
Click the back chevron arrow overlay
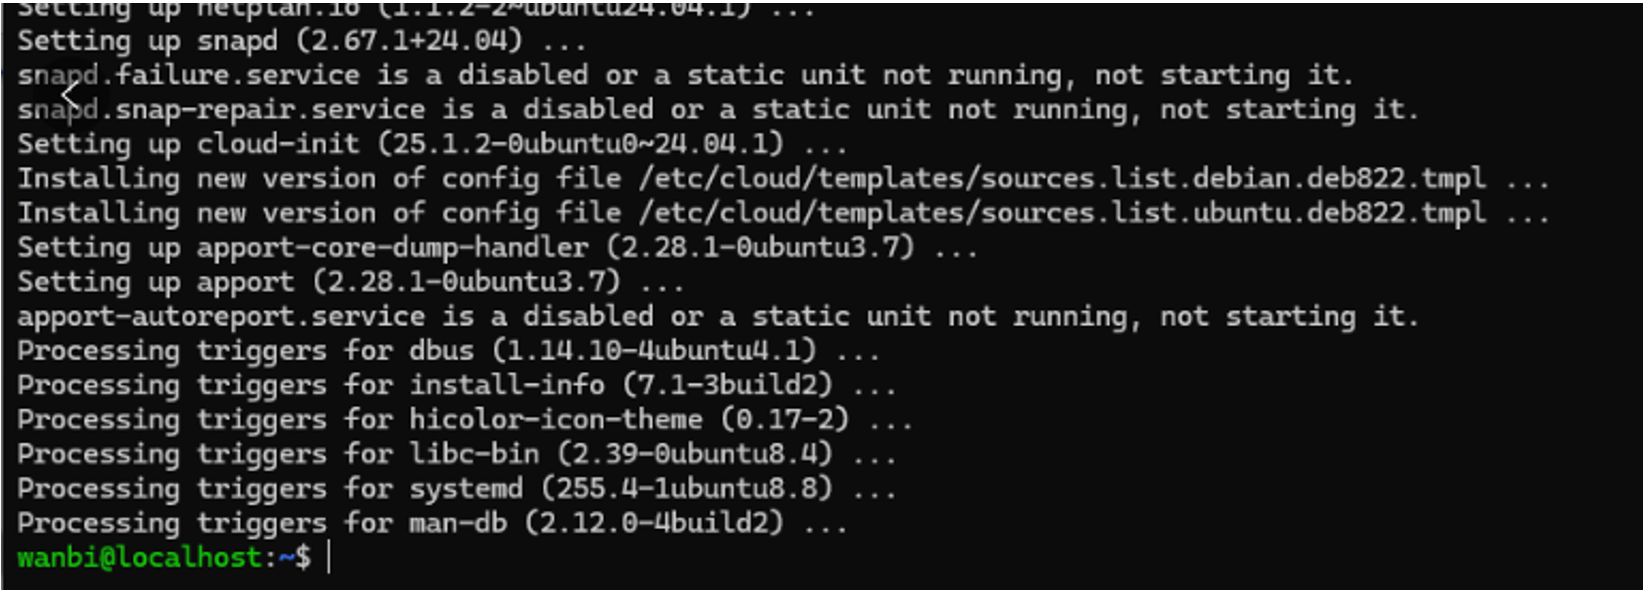click(x=70, y=97)
